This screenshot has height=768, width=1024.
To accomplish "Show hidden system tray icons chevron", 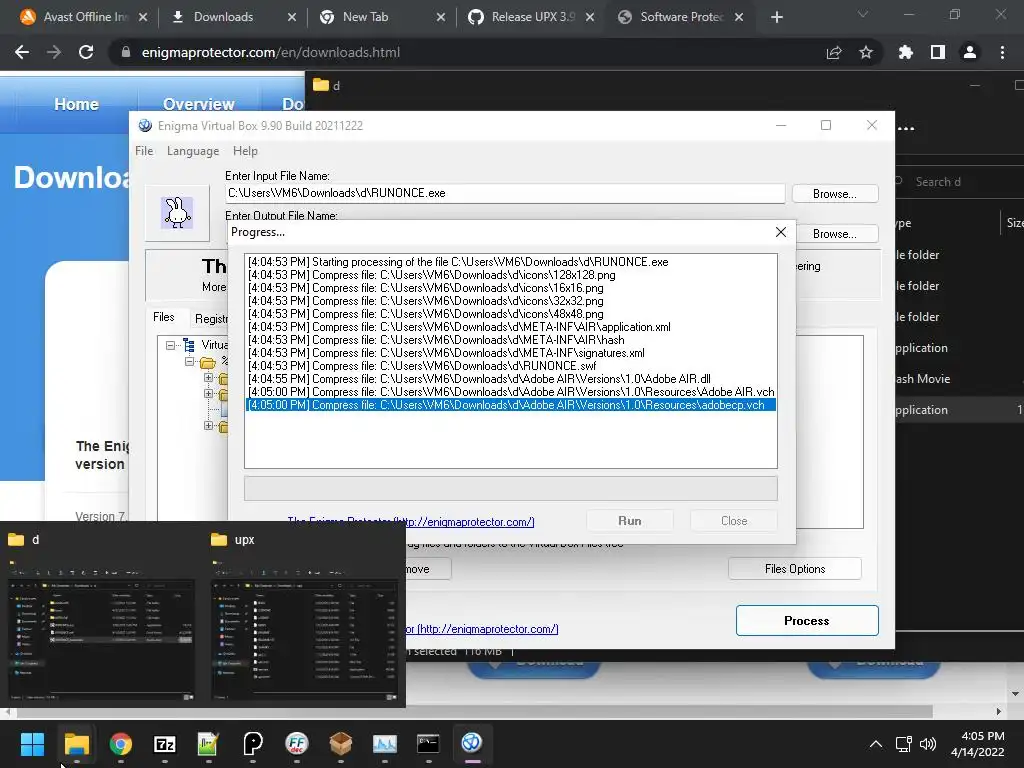I will coord(876,744).
